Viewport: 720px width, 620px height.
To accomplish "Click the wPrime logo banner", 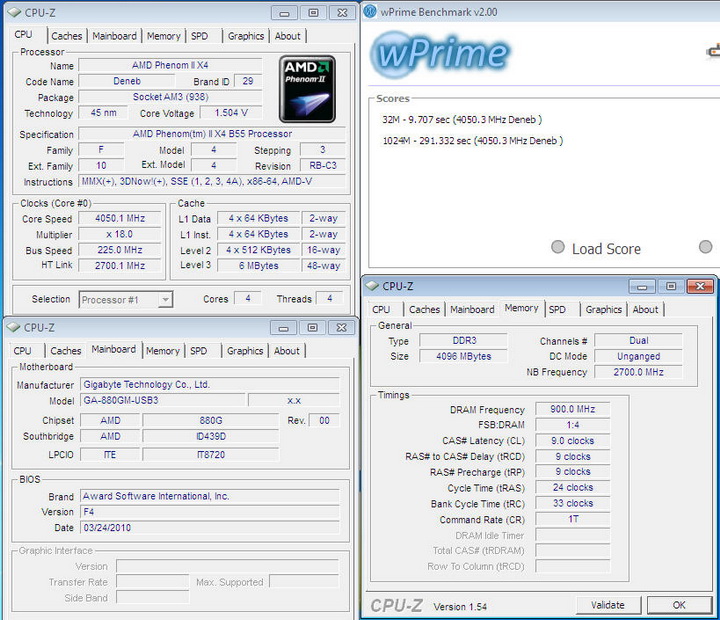I will point(440,54).
